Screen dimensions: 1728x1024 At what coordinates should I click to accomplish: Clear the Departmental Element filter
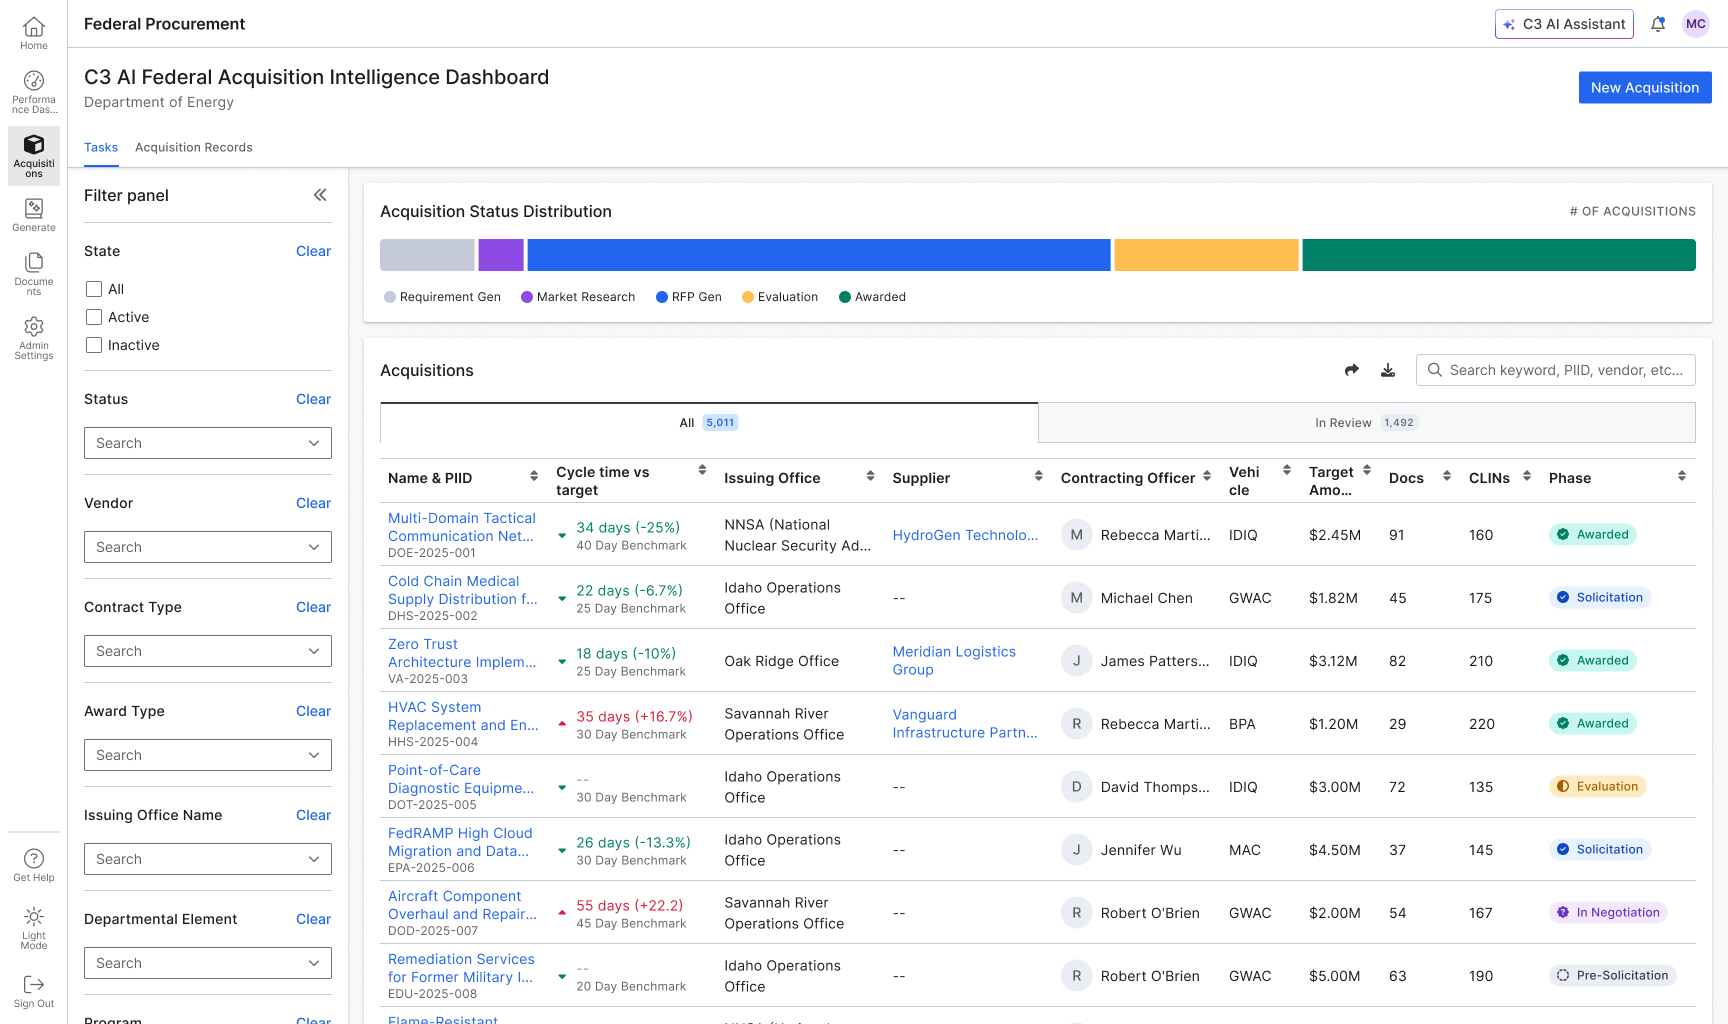tap(313, 919)
